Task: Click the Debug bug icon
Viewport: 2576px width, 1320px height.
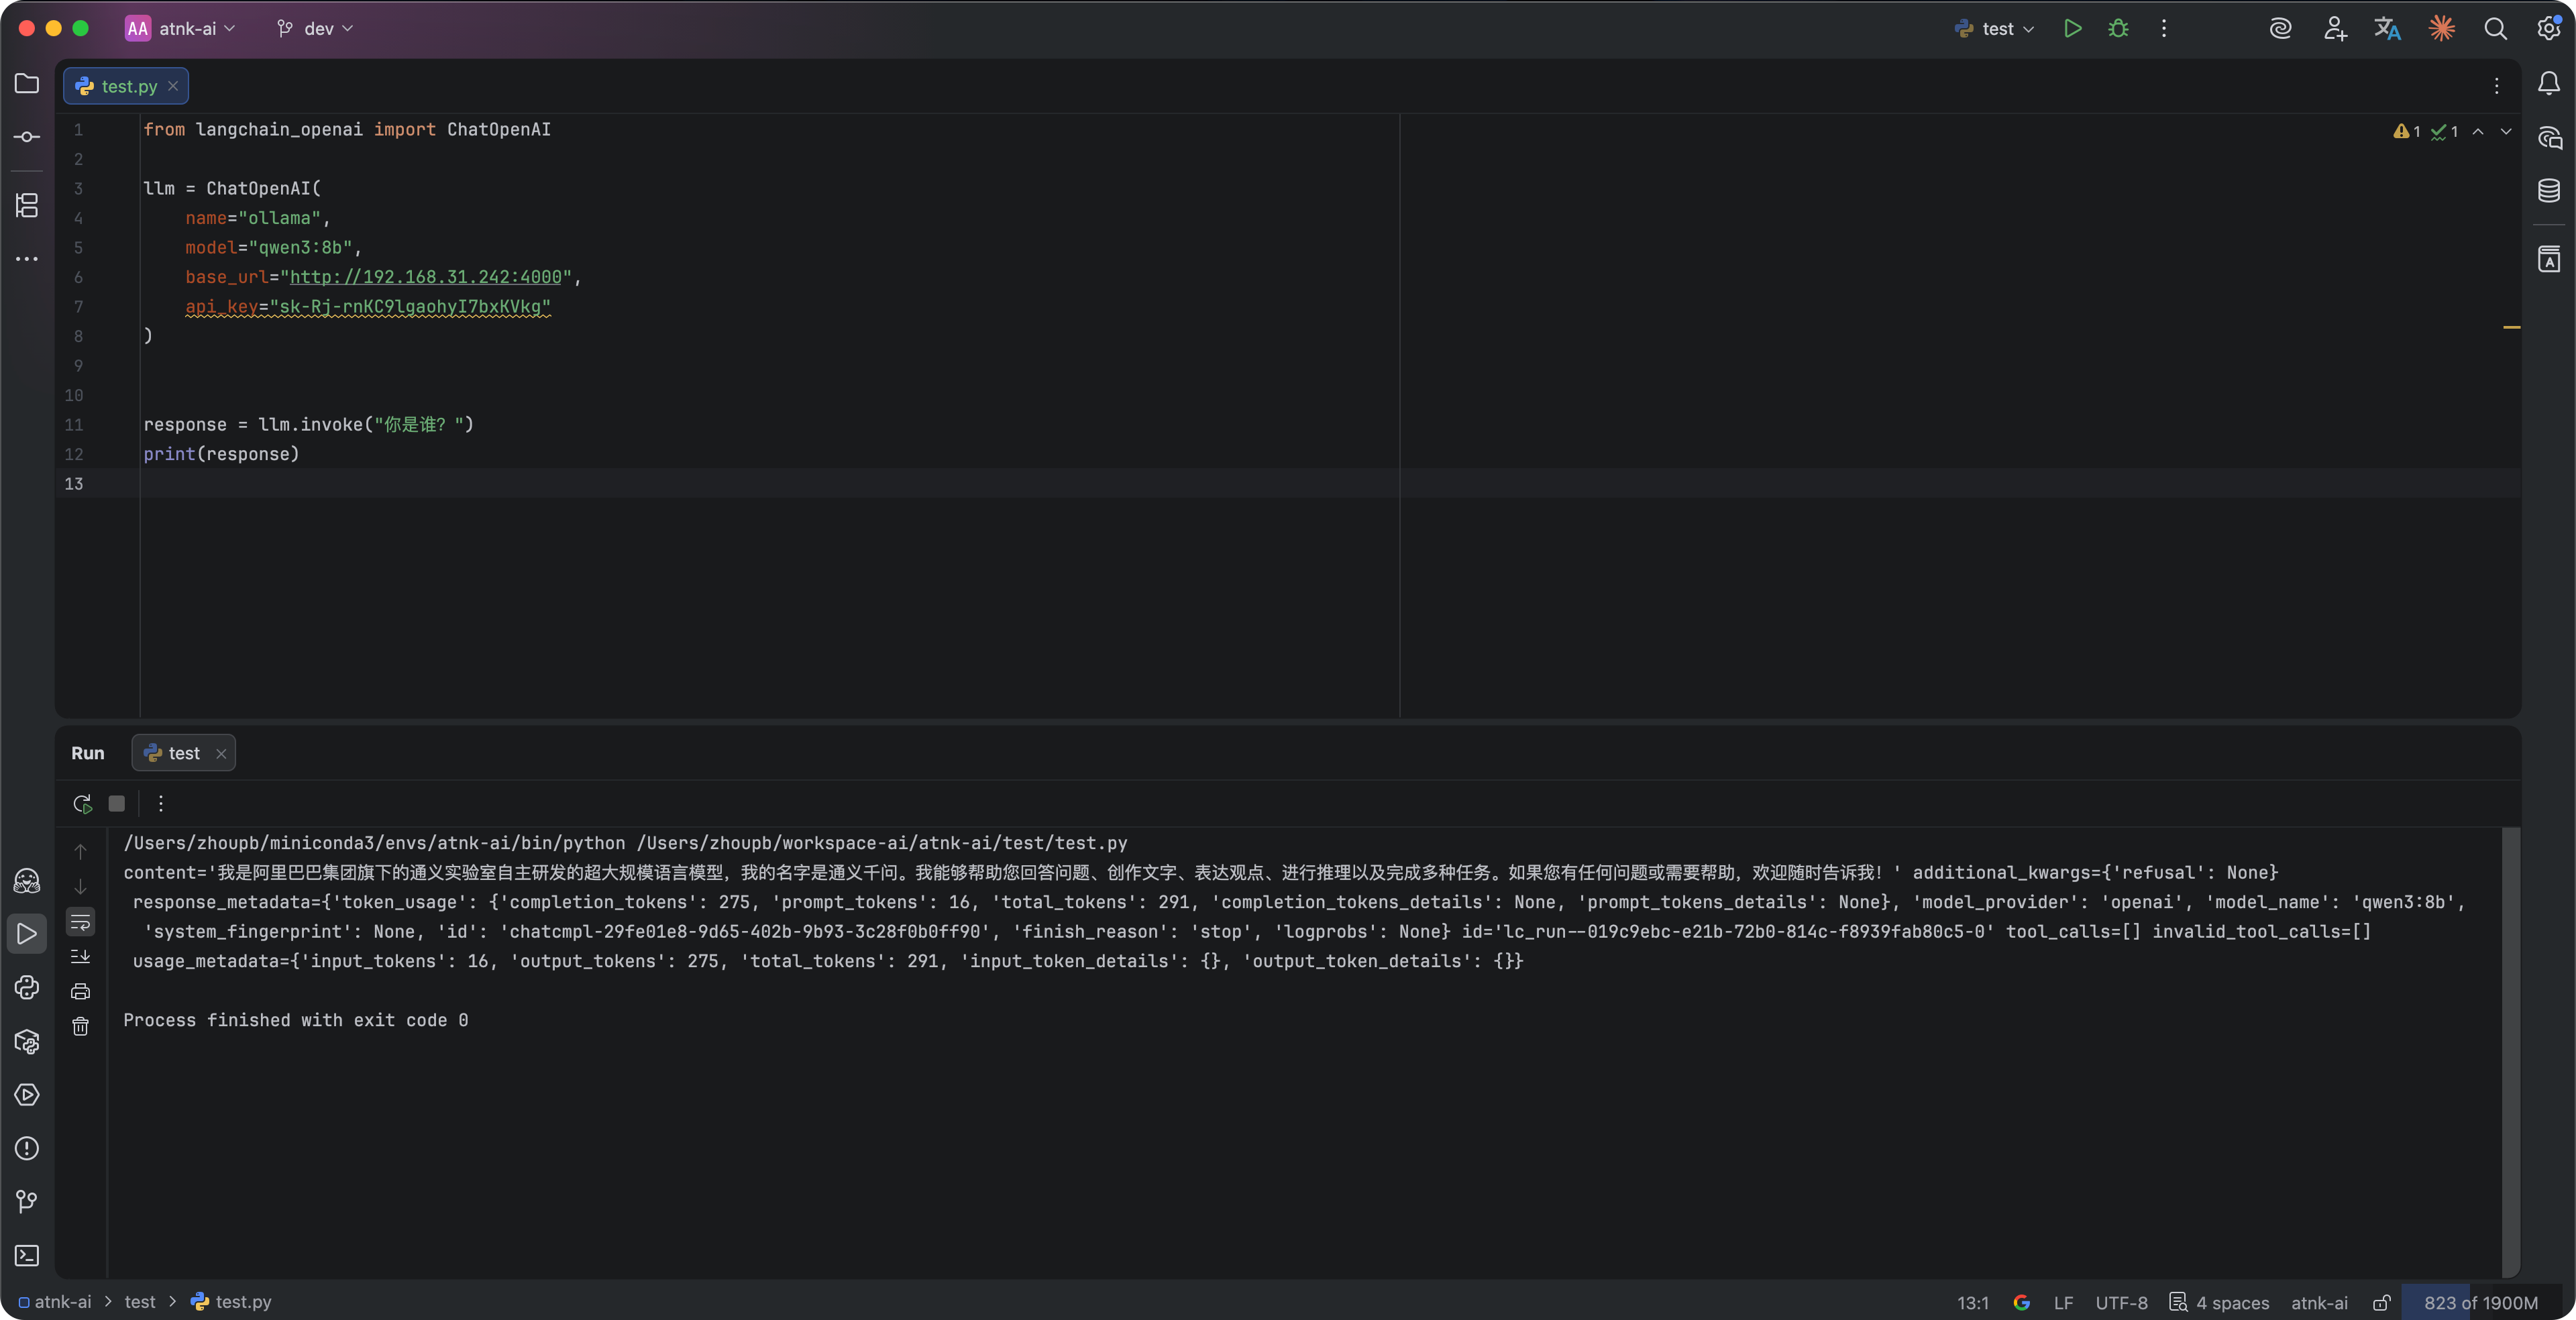Action: coord(2118,29)
